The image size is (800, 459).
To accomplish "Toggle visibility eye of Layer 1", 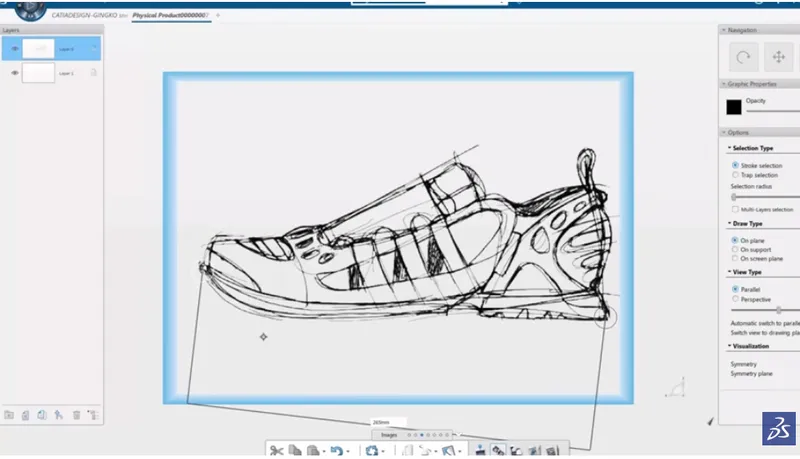I will point(15,73).
